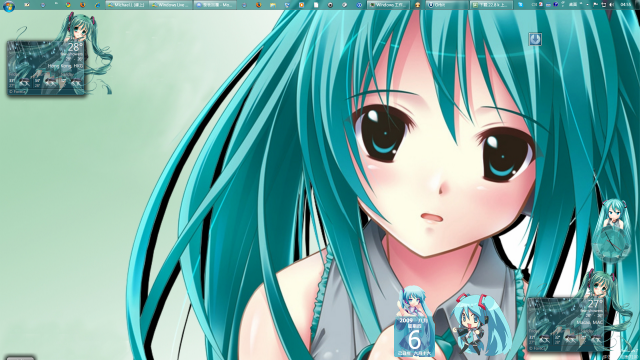
Task: Open the system tray volume icon
Action: 611,5
